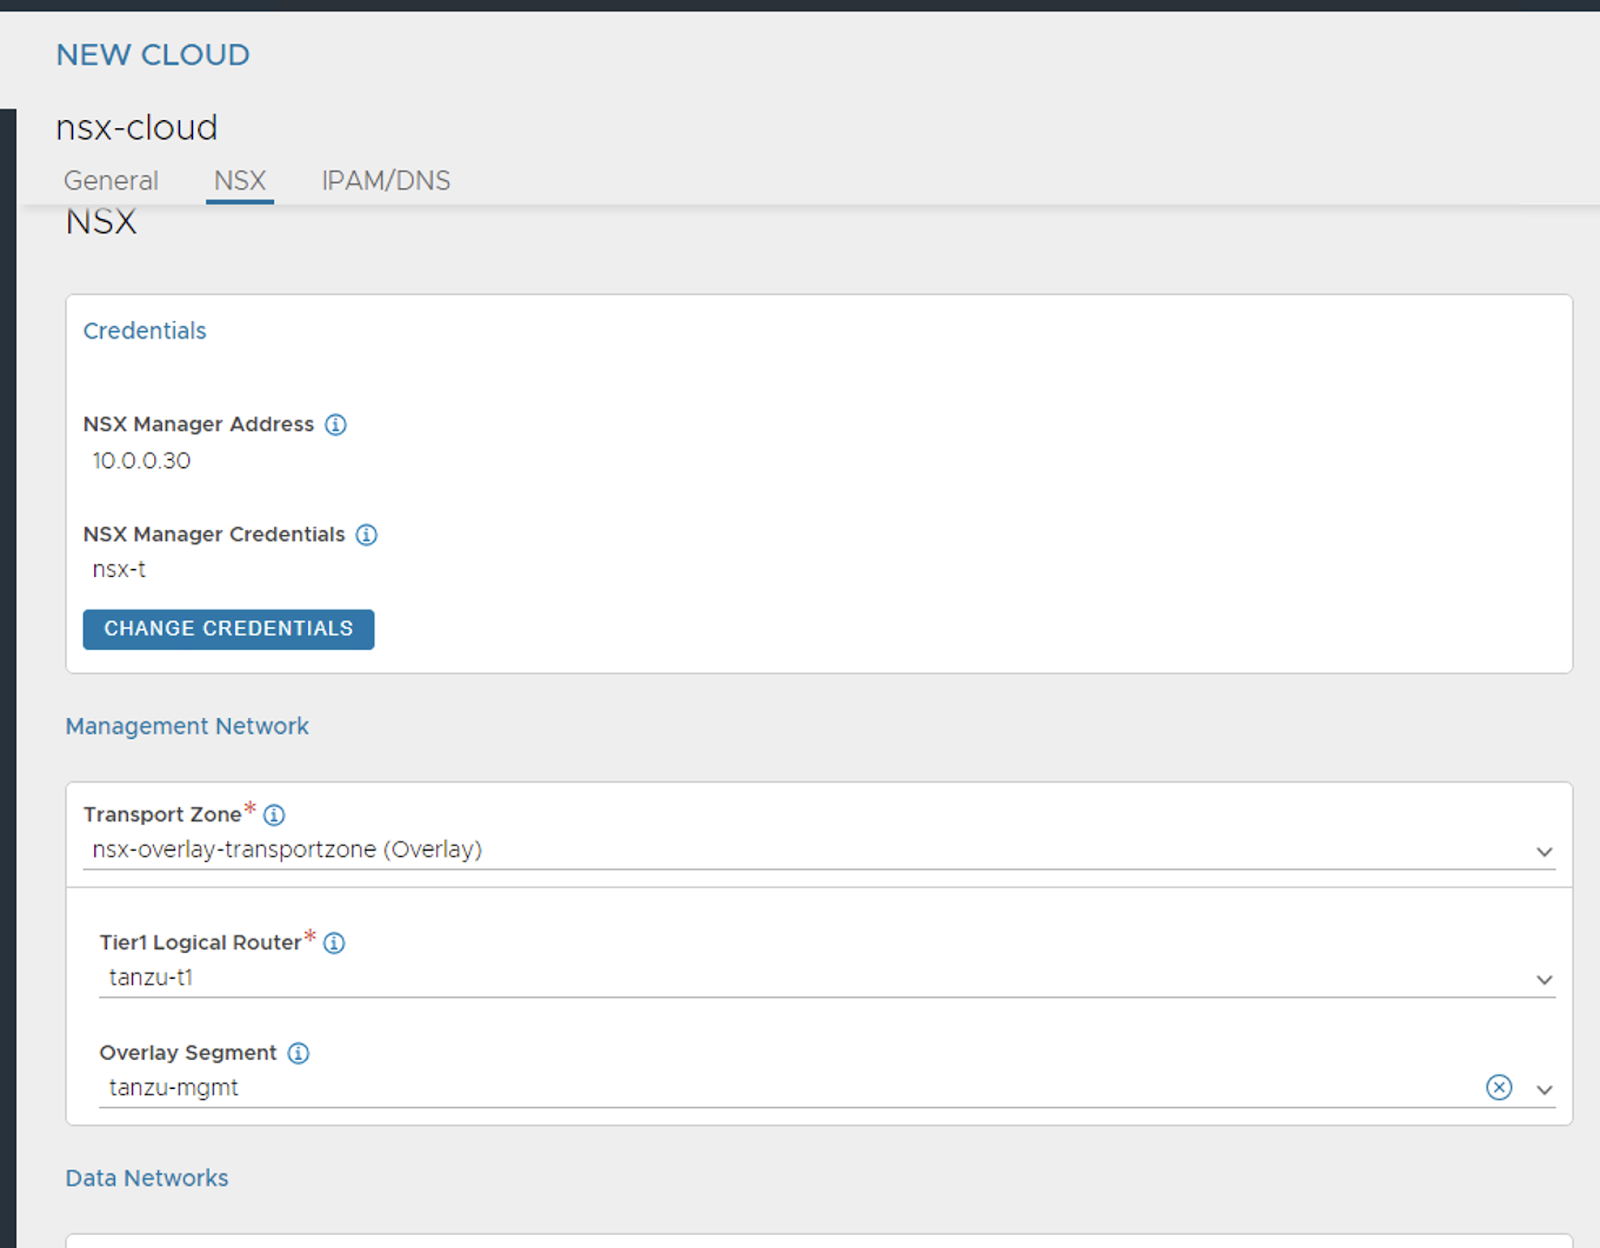Open the Overlay Segment dropdown chevron
The image size is (1600, 1248).
(x=1544, y=1090)
